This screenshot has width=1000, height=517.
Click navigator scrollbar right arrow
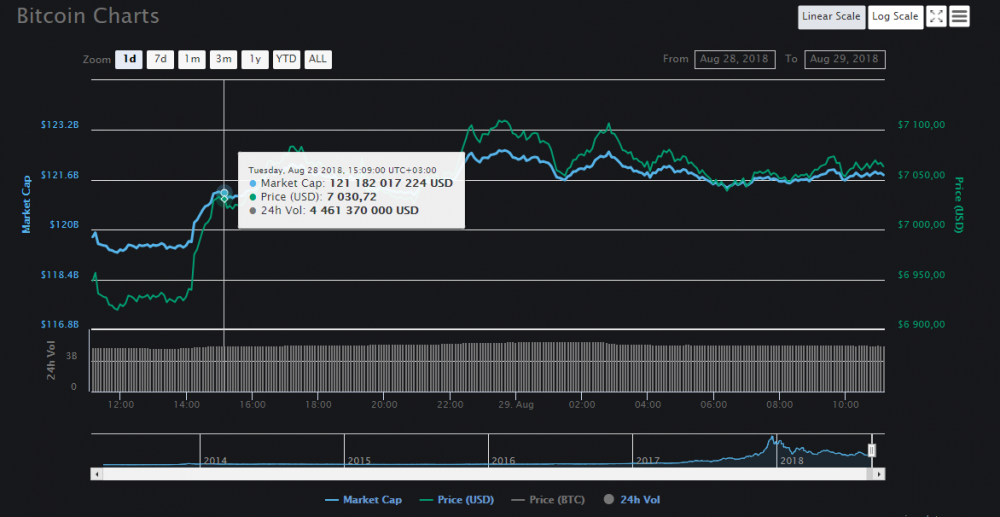click(879, 474)
